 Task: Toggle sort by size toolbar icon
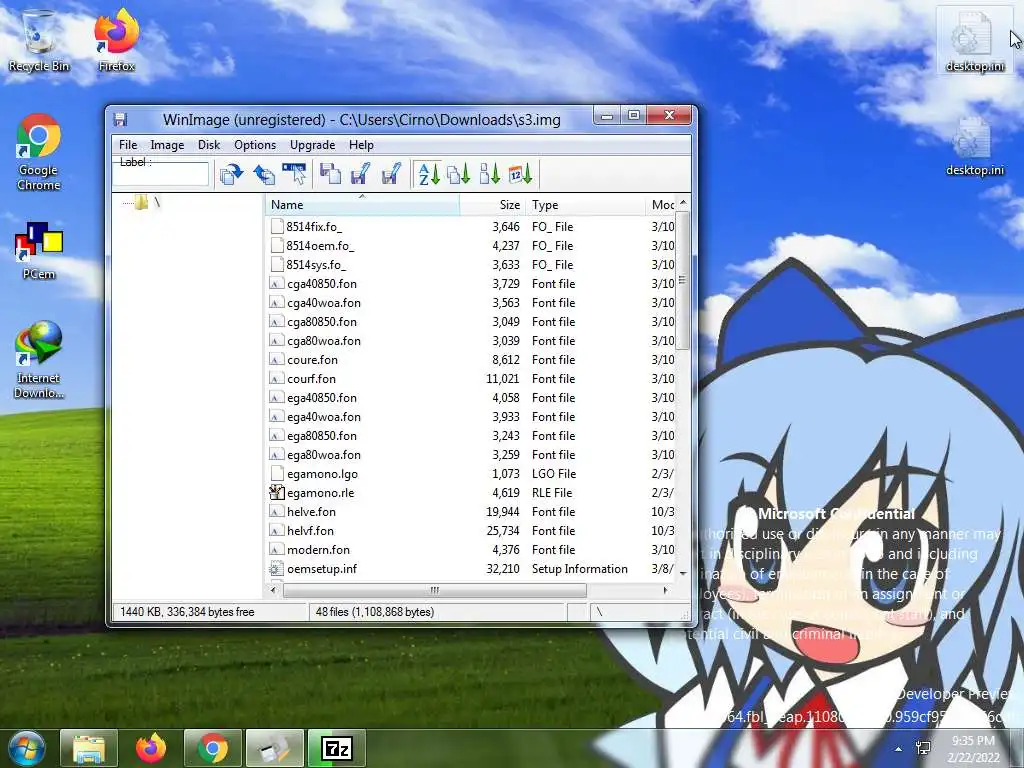[489, 174]
